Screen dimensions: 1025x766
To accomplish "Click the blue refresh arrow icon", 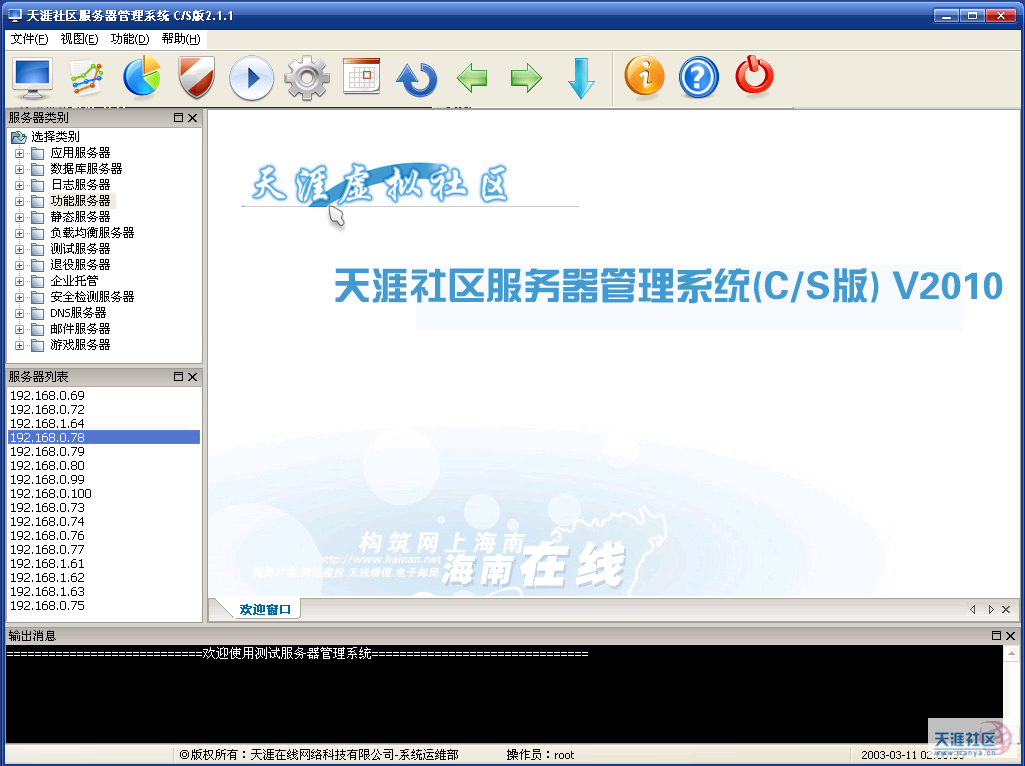I will pyautogui.click(x=416, y=78).
